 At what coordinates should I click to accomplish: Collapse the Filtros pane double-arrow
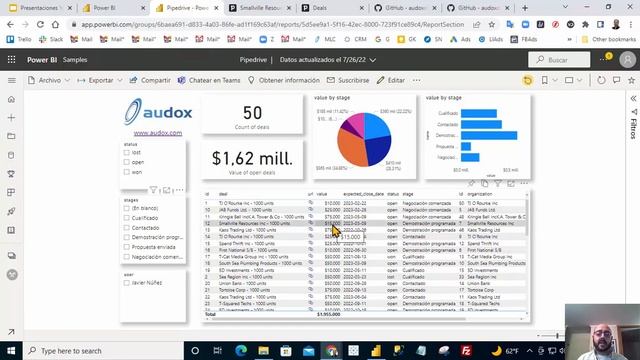tap(633, 98)
